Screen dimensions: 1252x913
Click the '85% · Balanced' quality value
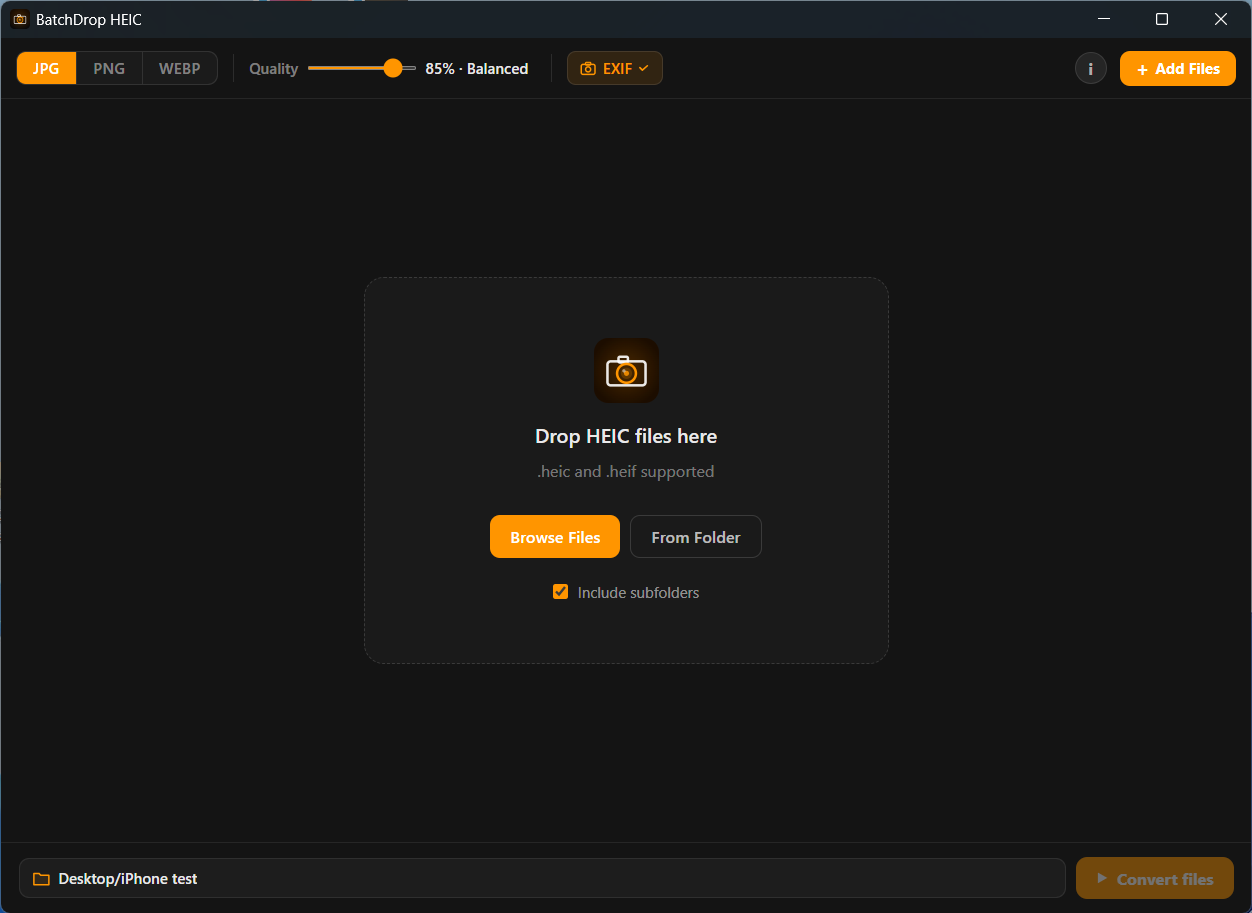[477, 68]
